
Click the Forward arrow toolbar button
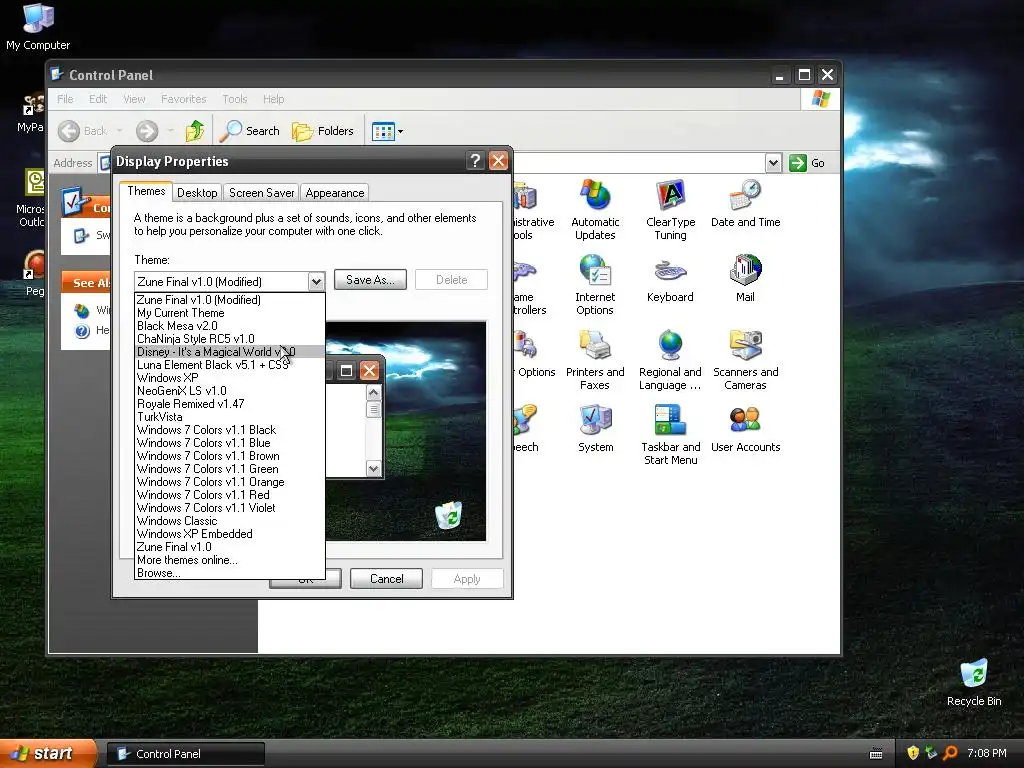(147, 131)
